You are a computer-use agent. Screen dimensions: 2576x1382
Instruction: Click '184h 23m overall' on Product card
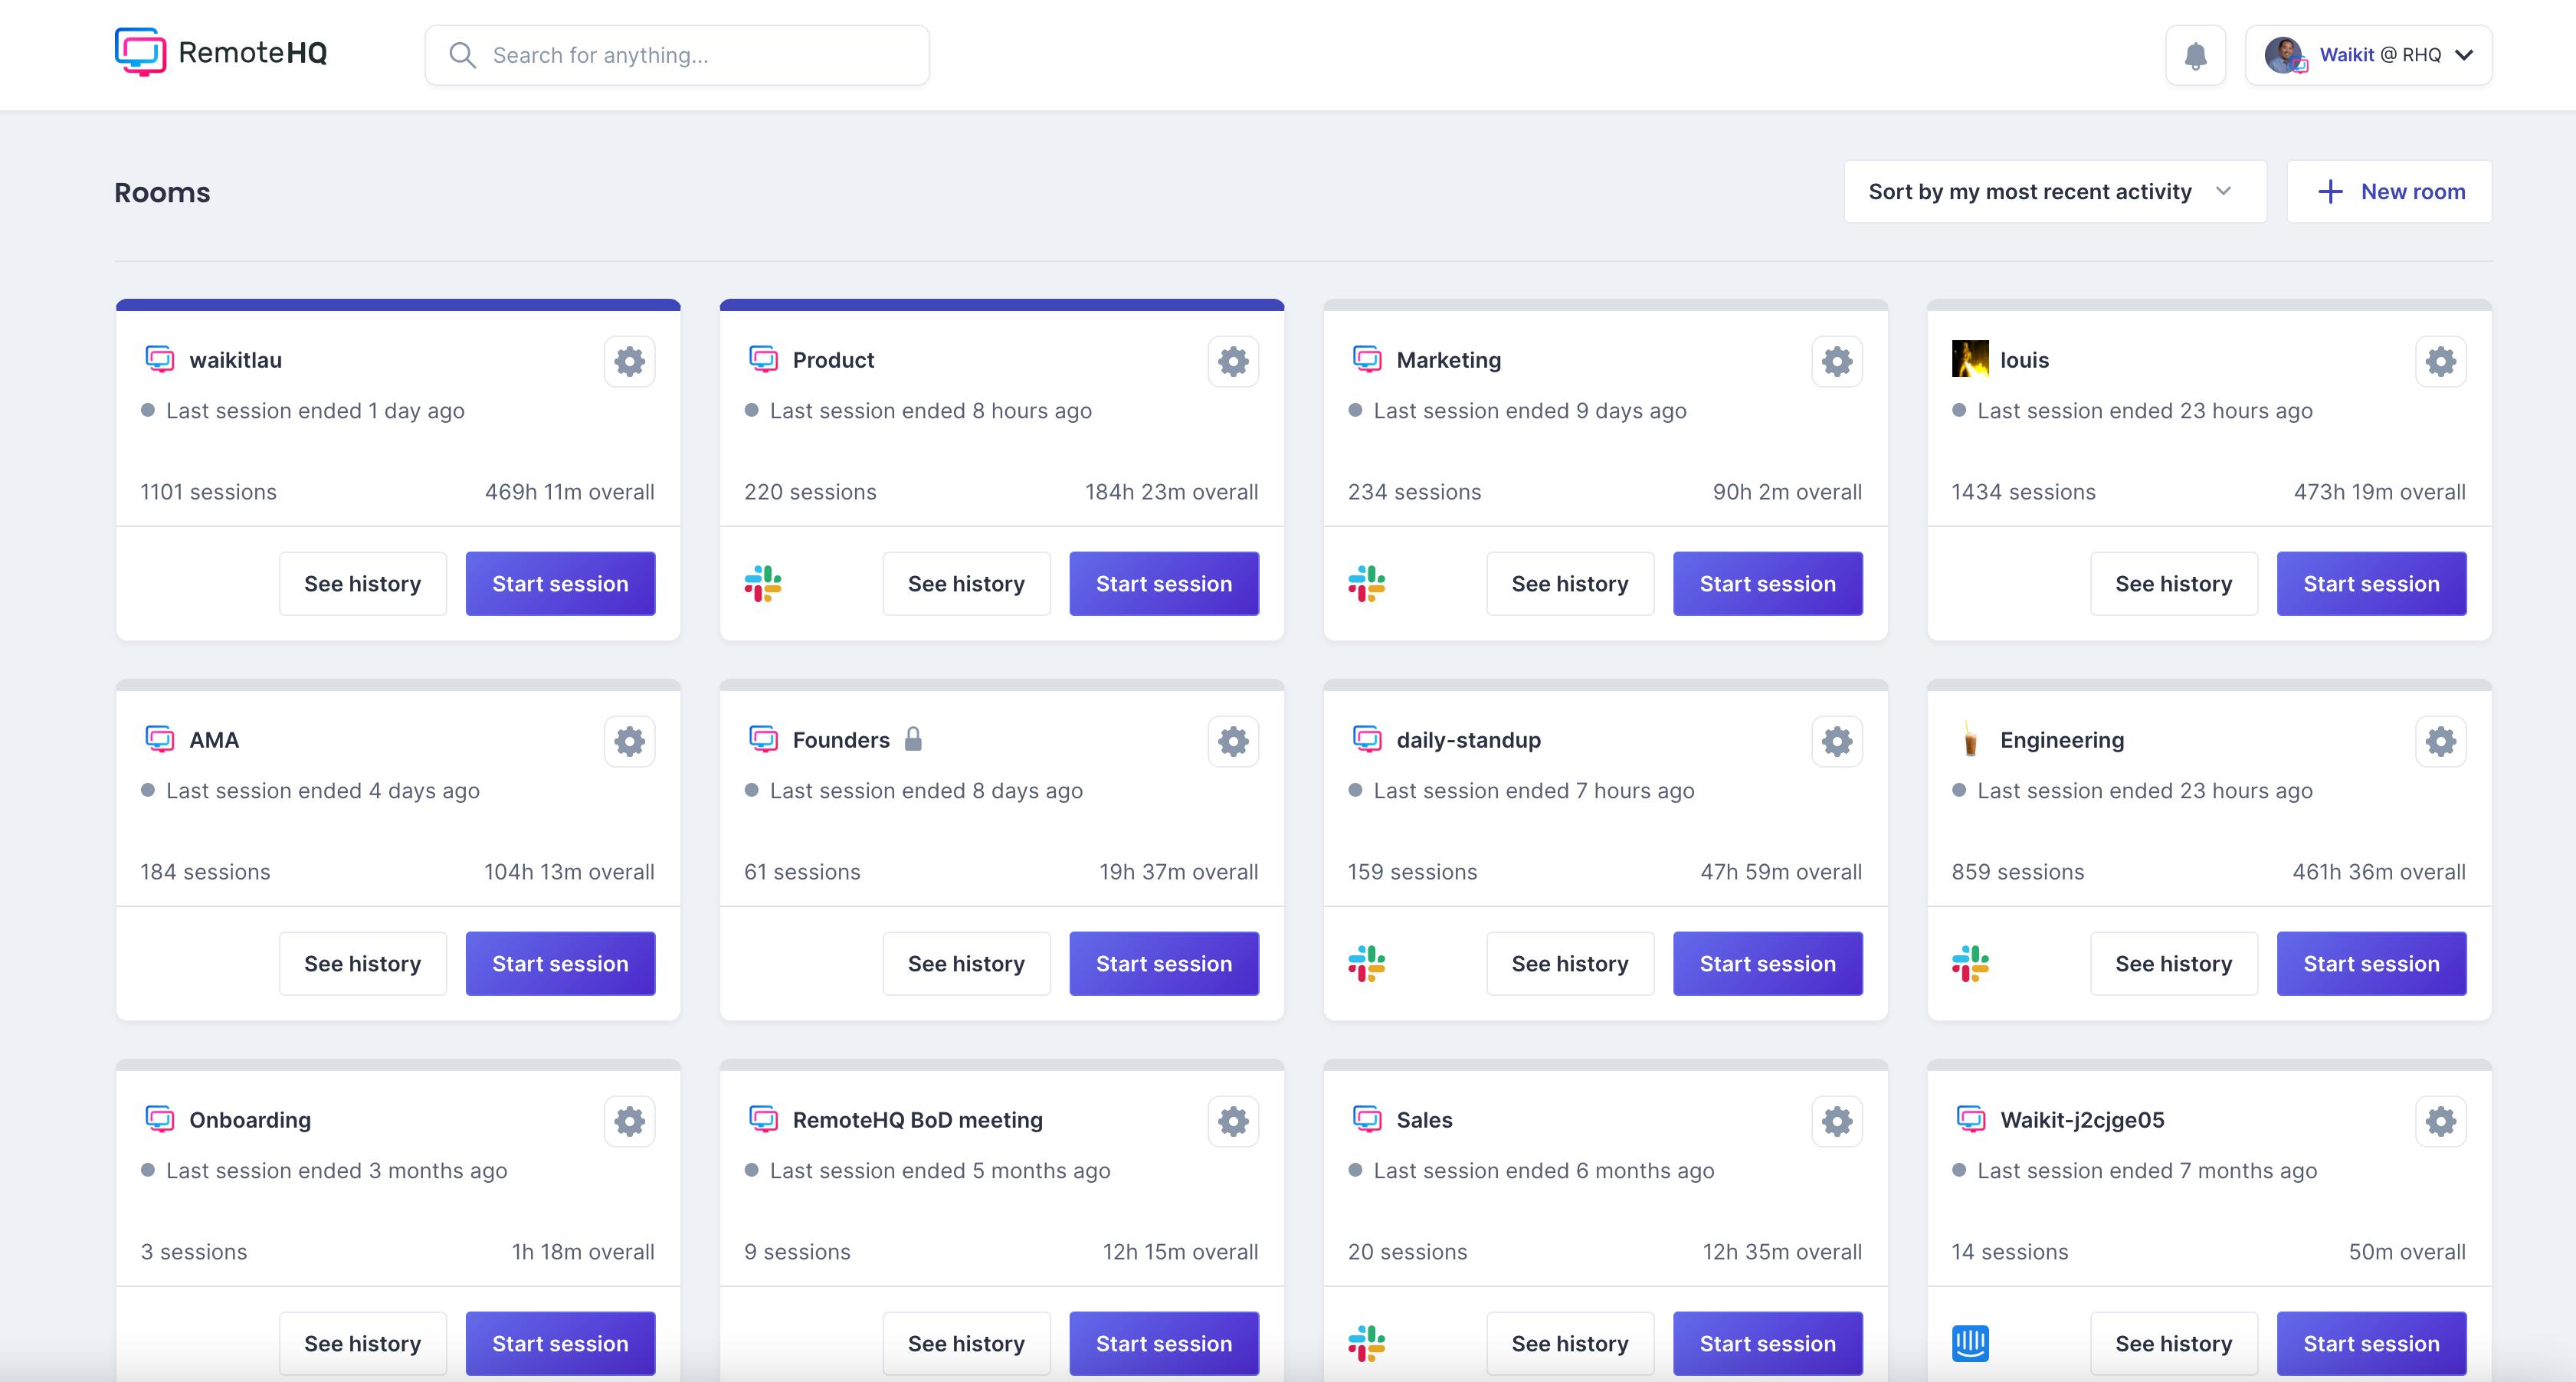point(1171,492)
